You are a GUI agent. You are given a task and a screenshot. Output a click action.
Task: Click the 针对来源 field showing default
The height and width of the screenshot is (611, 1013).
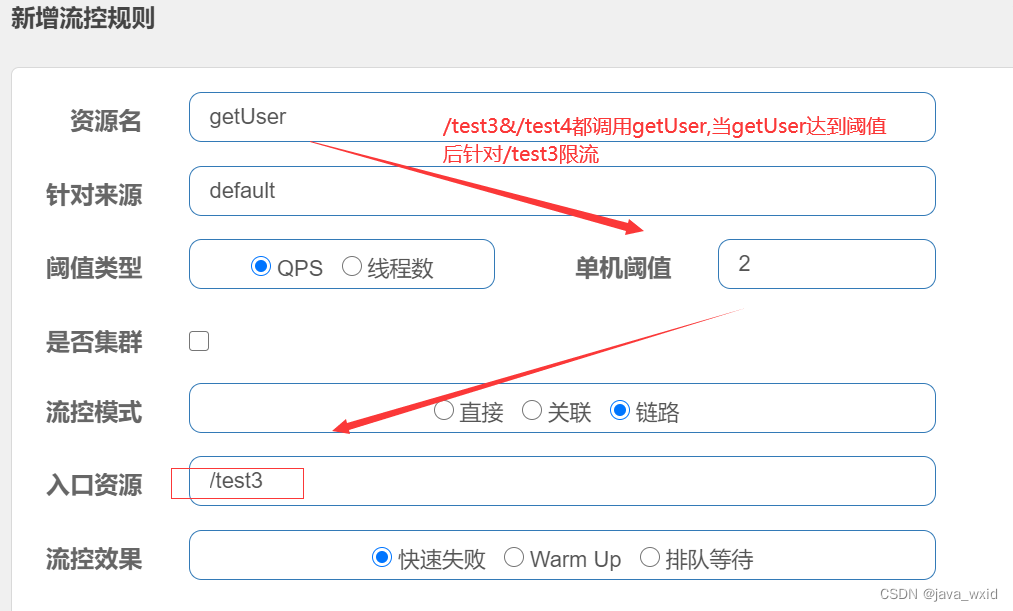click(x=562, y=191)
